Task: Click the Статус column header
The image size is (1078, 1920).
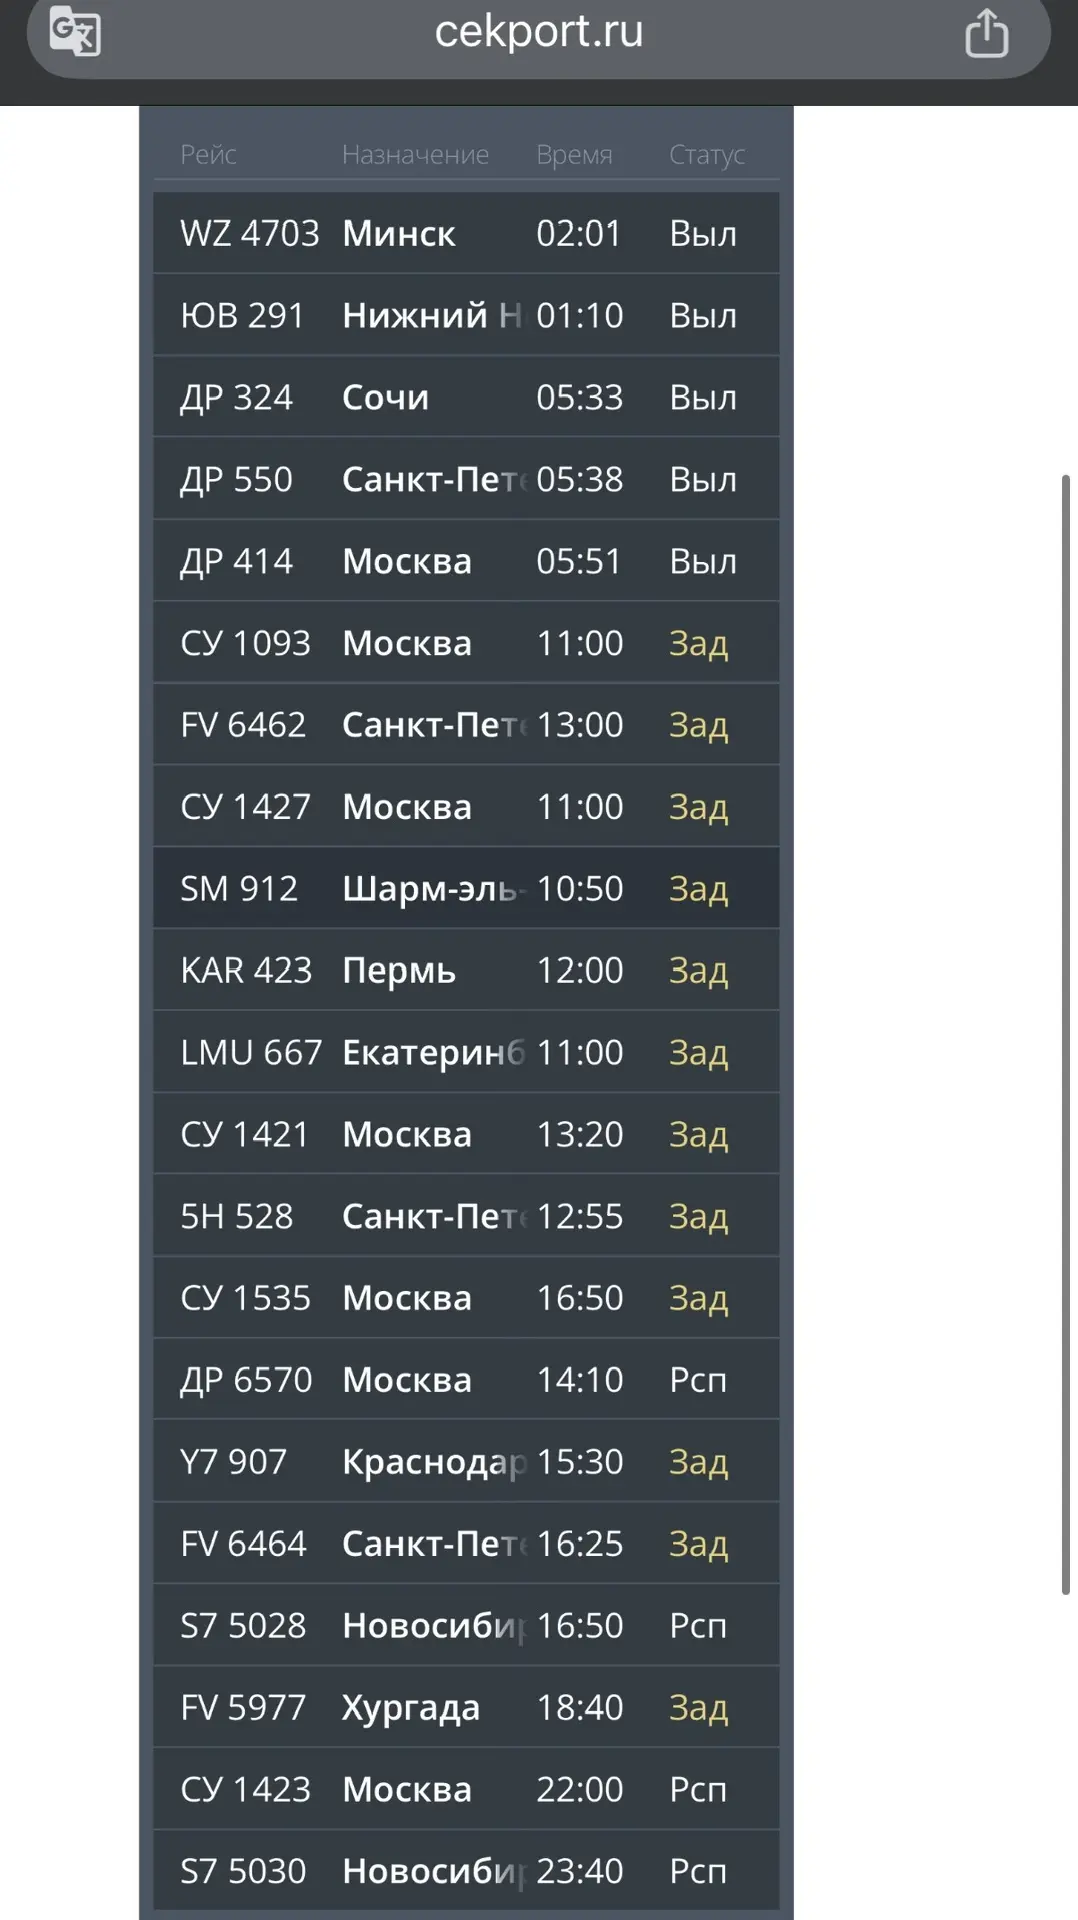Action: coord(706,154)
